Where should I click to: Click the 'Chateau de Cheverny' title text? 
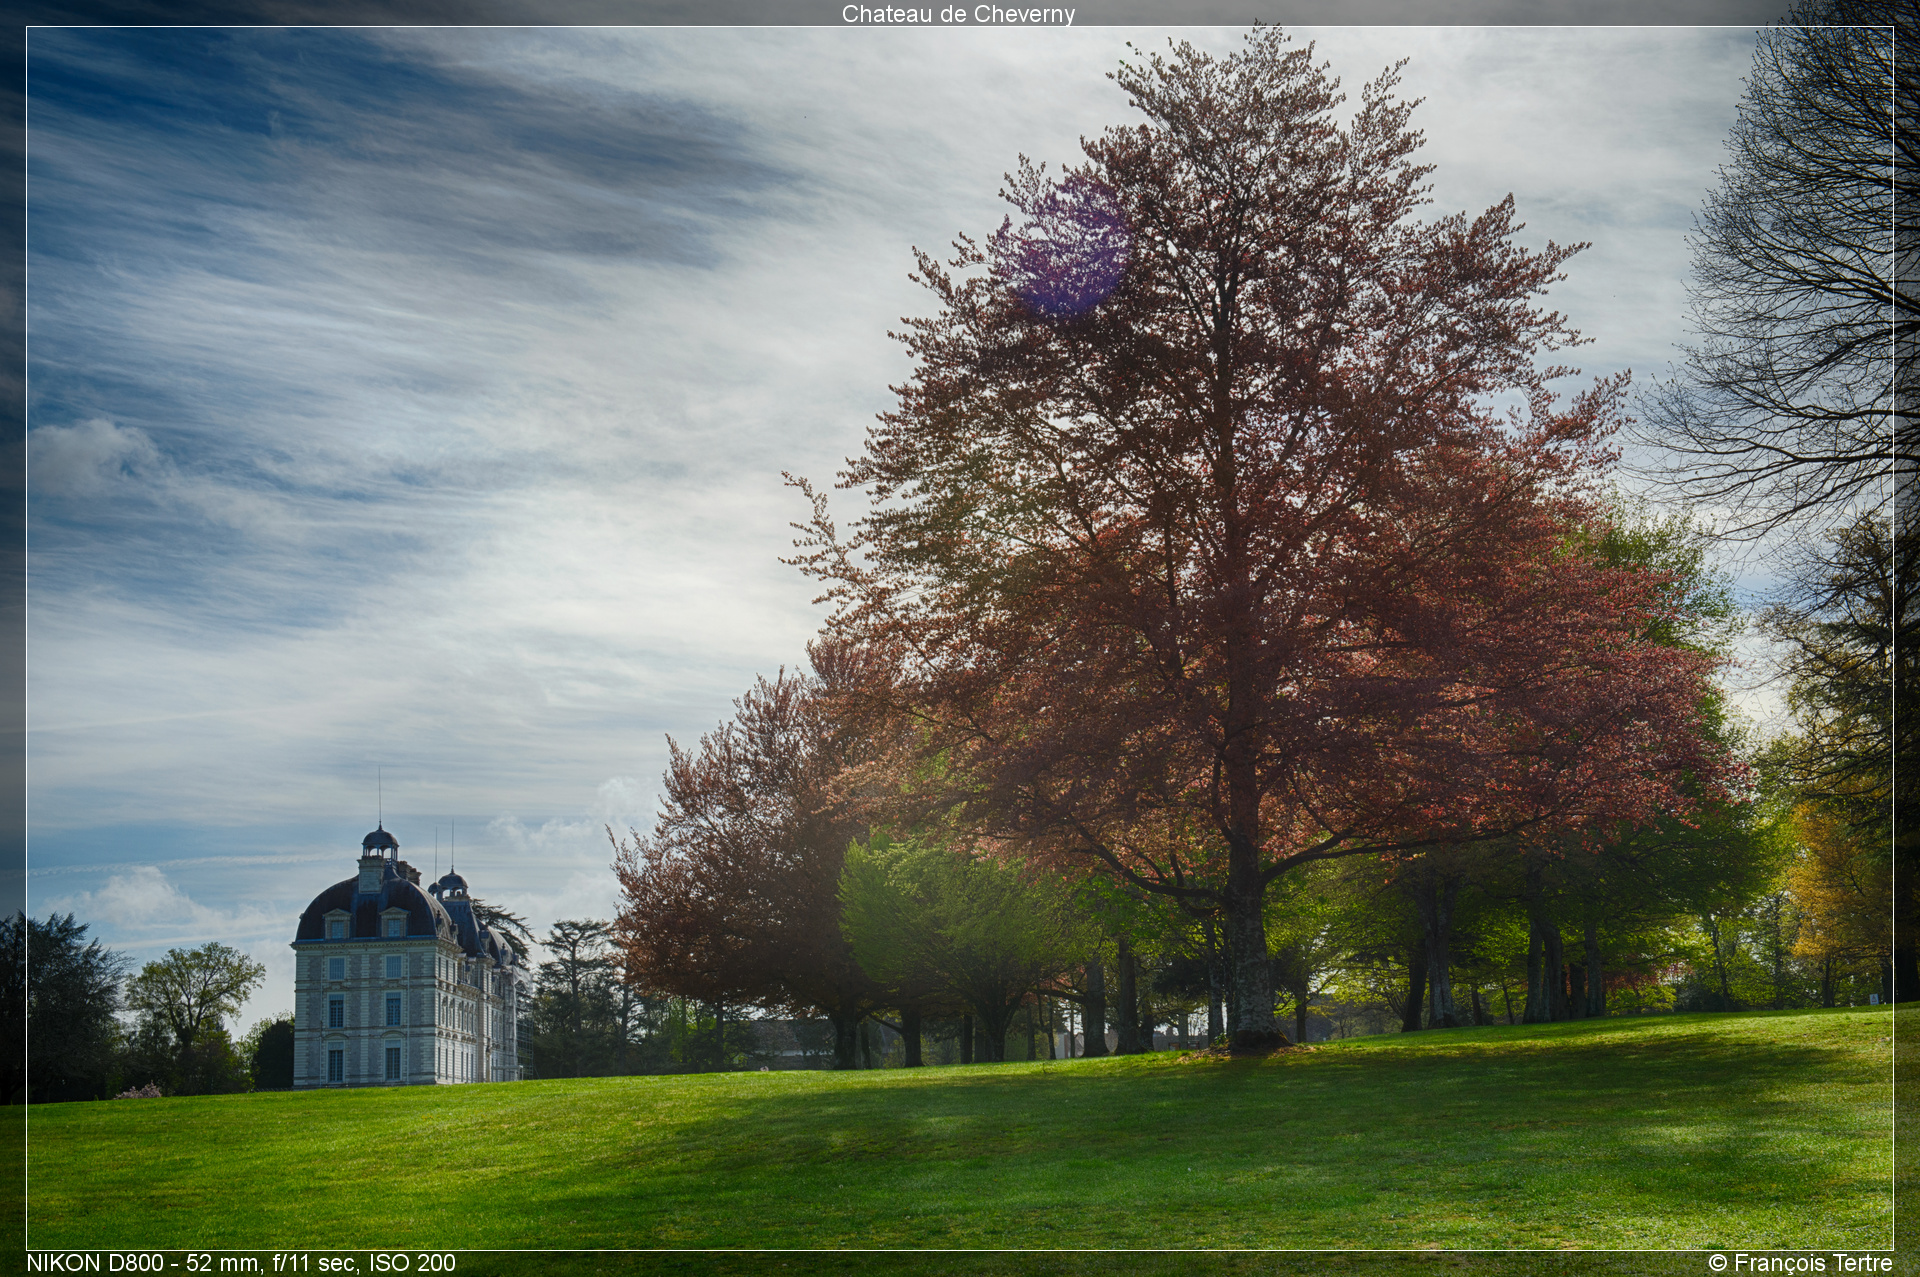click(958, 14)
